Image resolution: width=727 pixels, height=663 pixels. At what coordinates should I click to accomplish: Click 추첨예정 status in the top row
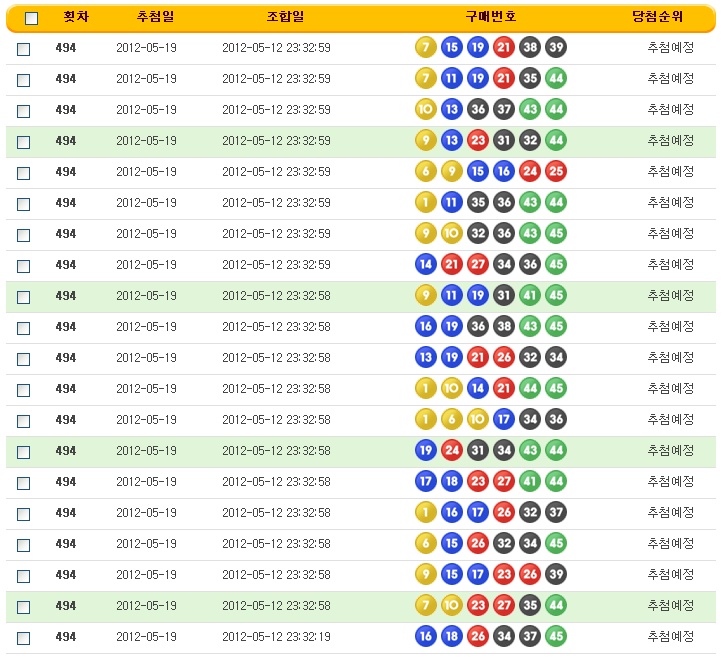[x=670, y=48]
